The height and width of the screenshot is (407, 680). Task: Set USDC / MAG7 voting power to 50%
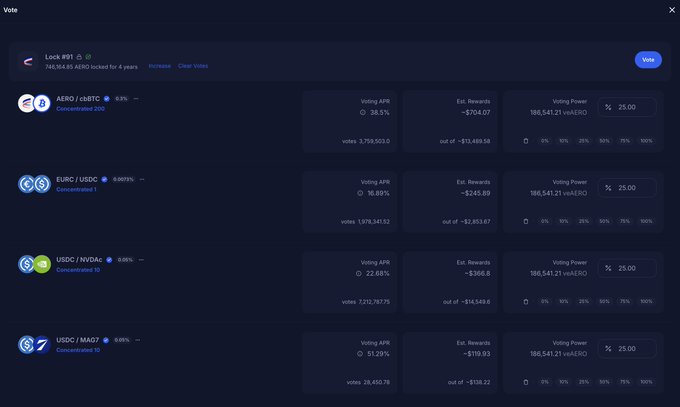click(604, 382)
